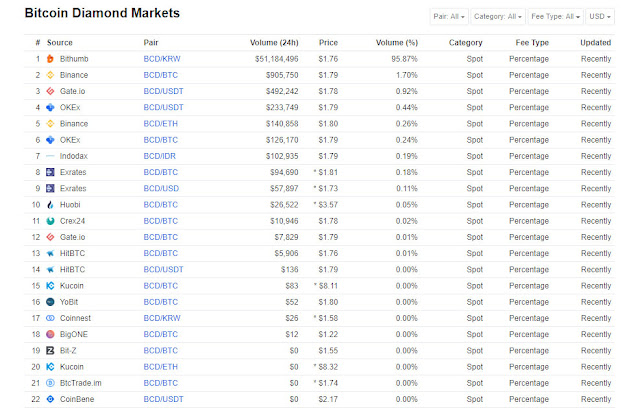Sort by Volume (%) column header
This screenshot has height=413, width=640.
coord(396,42)
